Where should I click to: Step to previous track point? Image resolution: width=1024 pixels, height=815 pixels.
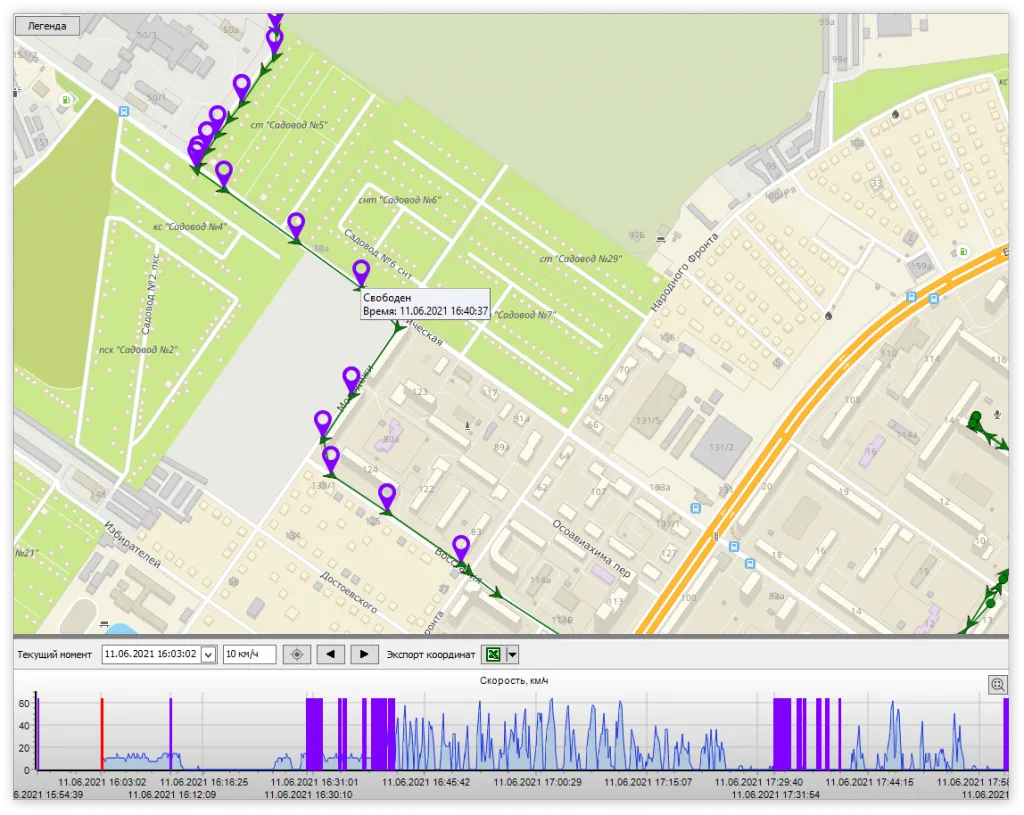tap(330, 654)
